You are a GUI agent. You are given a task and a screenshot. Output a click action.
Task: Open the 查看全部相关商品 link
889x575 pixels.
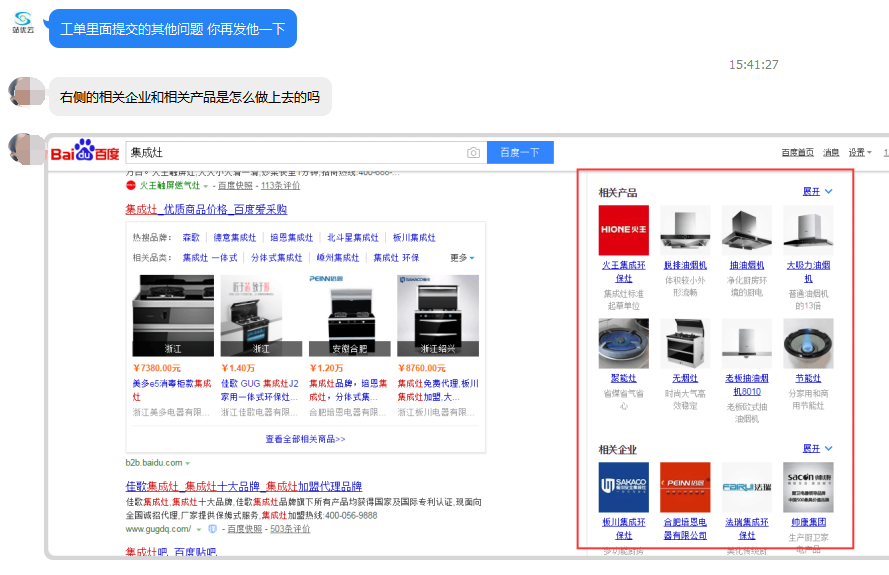[305, 439]
